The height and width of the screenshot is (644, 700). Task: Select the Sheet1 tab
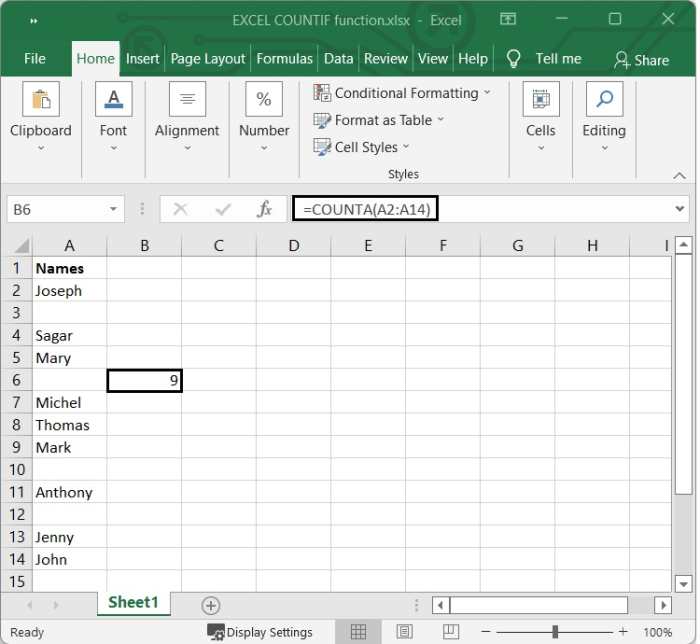[133, 603]
